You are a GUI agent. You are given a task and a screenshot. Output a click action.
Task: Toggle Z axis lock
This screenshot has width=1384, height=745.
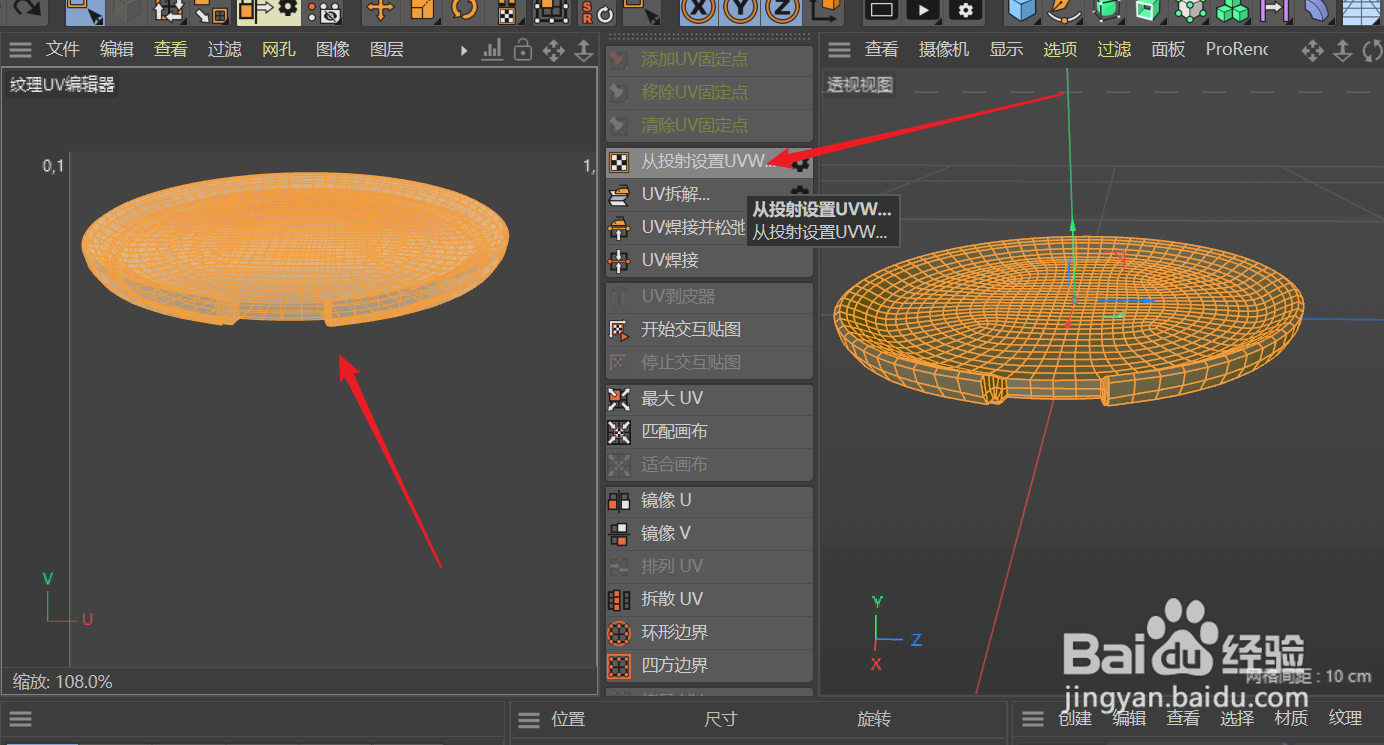click(x=781, y=10)
